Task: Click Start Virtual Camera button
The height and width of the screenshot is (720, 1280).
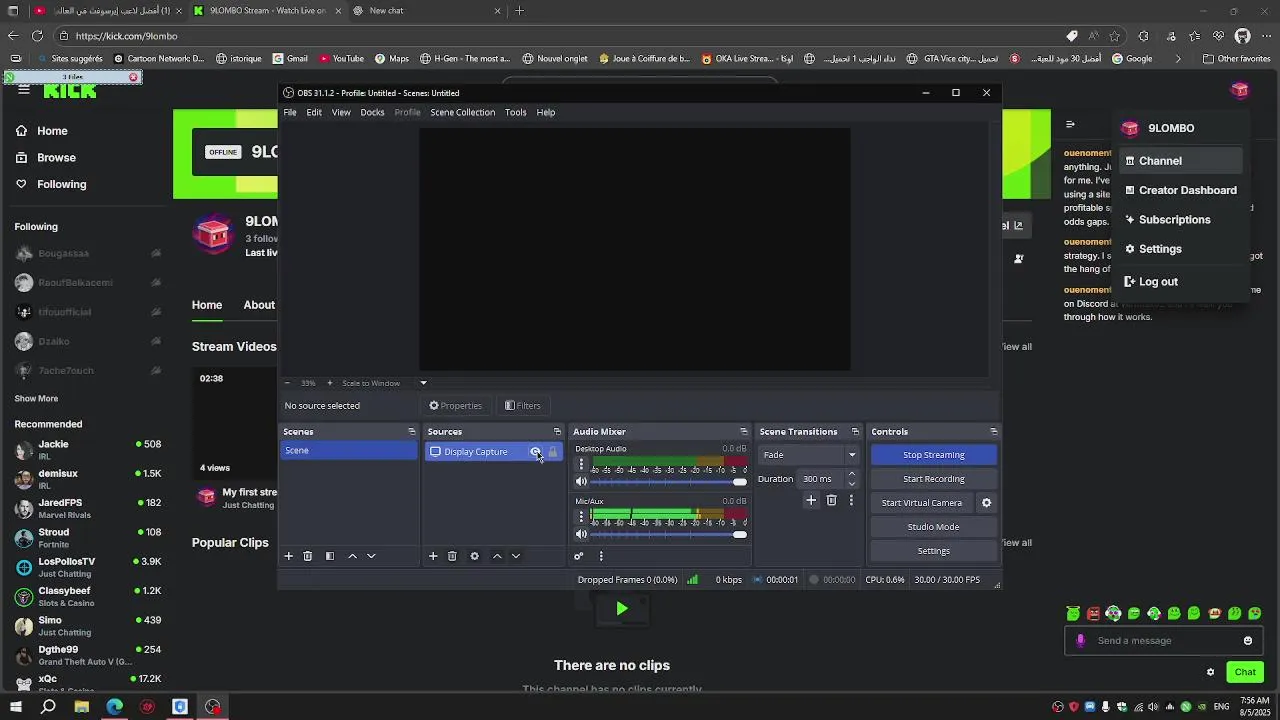Action: click(x=922, y=503)
